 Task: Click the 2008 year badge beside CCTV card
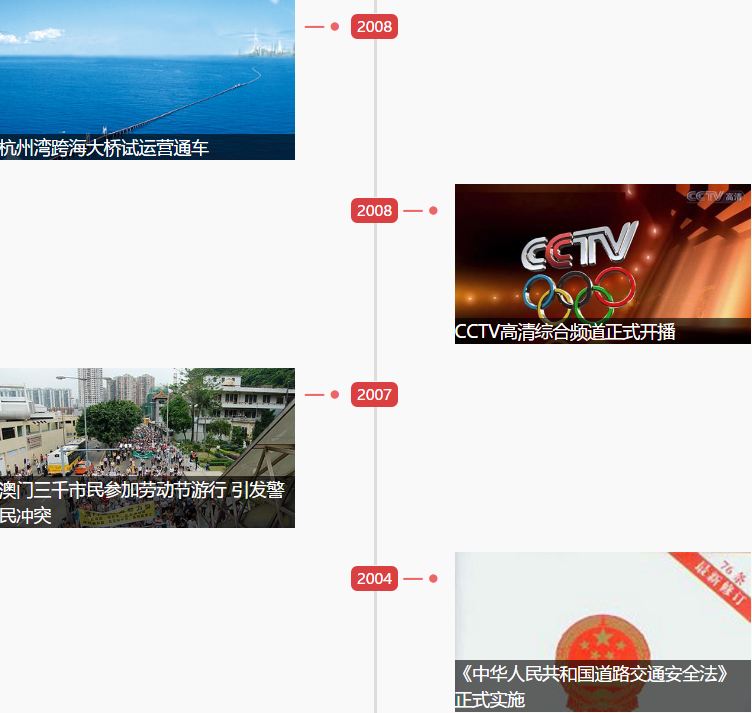pyautogui.click(x=374, y=210)
